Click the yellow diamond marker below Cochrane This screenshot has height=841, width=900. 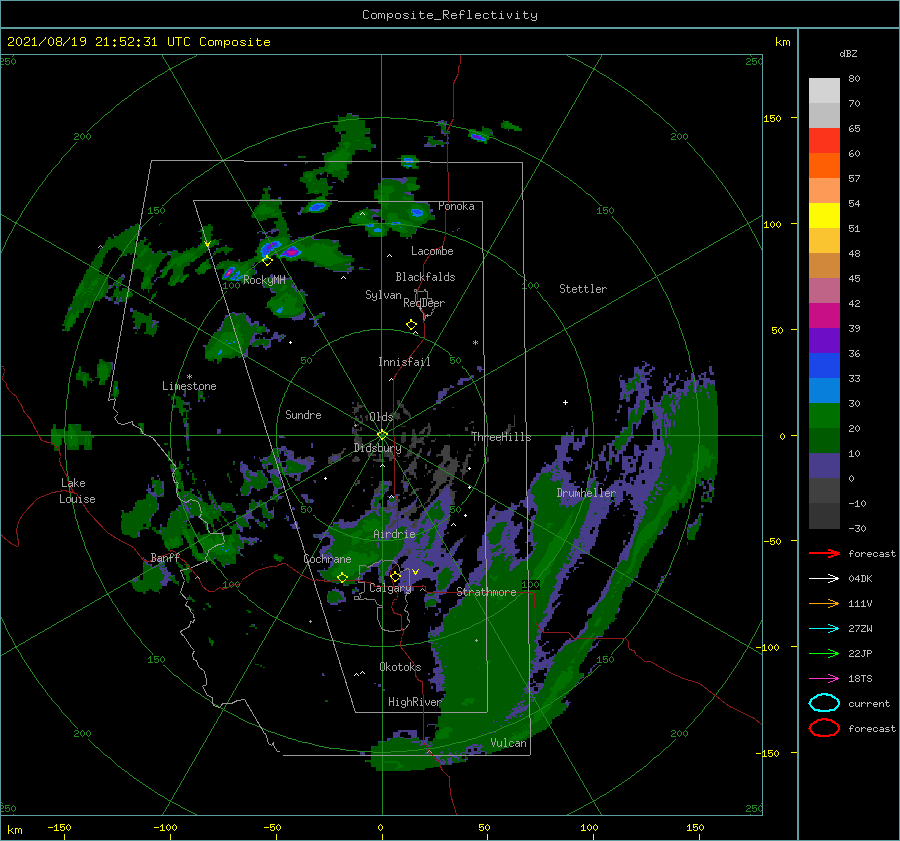[342, 577]
